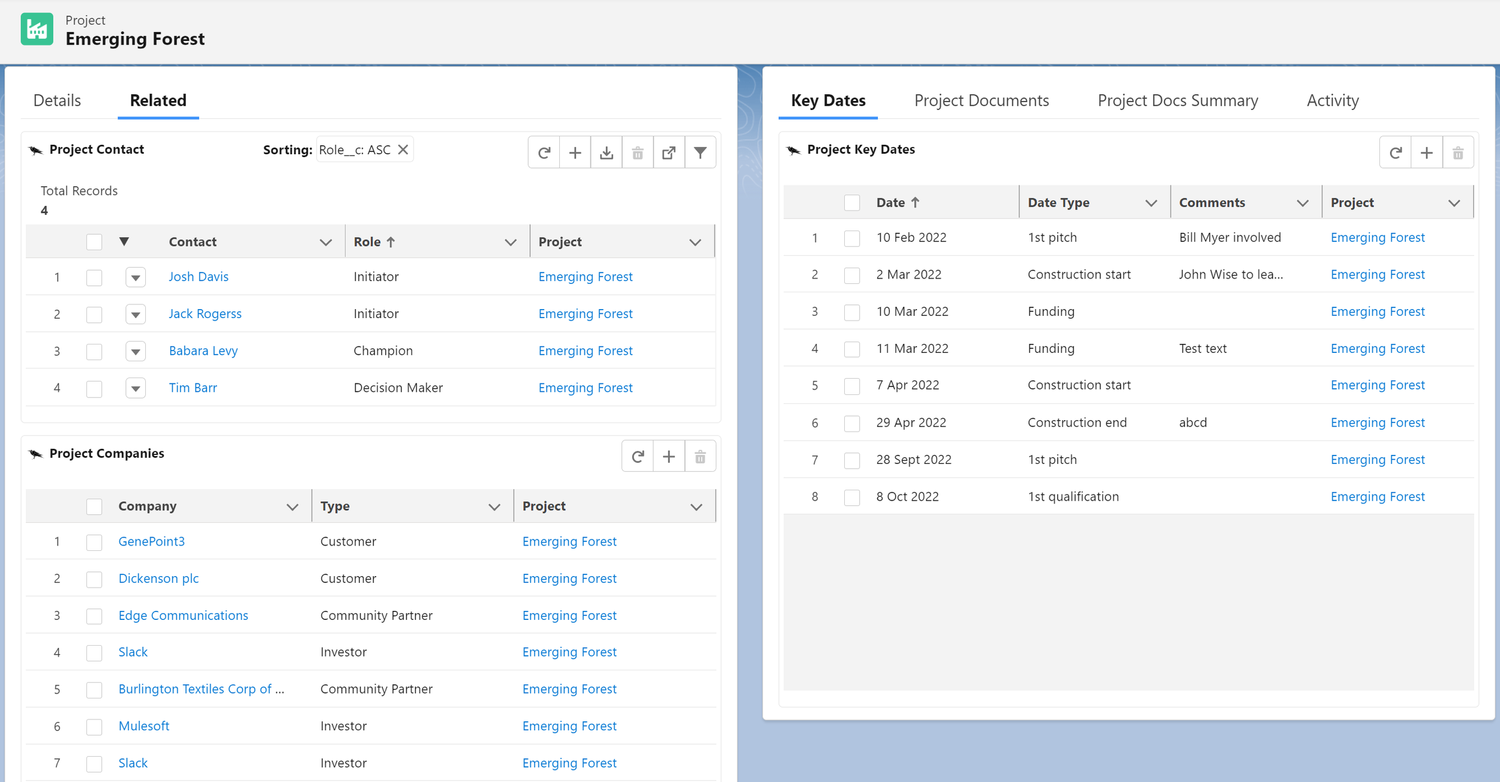Click the Project Companies delete trash icon
Viewport: 1500px width, 782px height.
pyautogui.click(x=700, y=457)
